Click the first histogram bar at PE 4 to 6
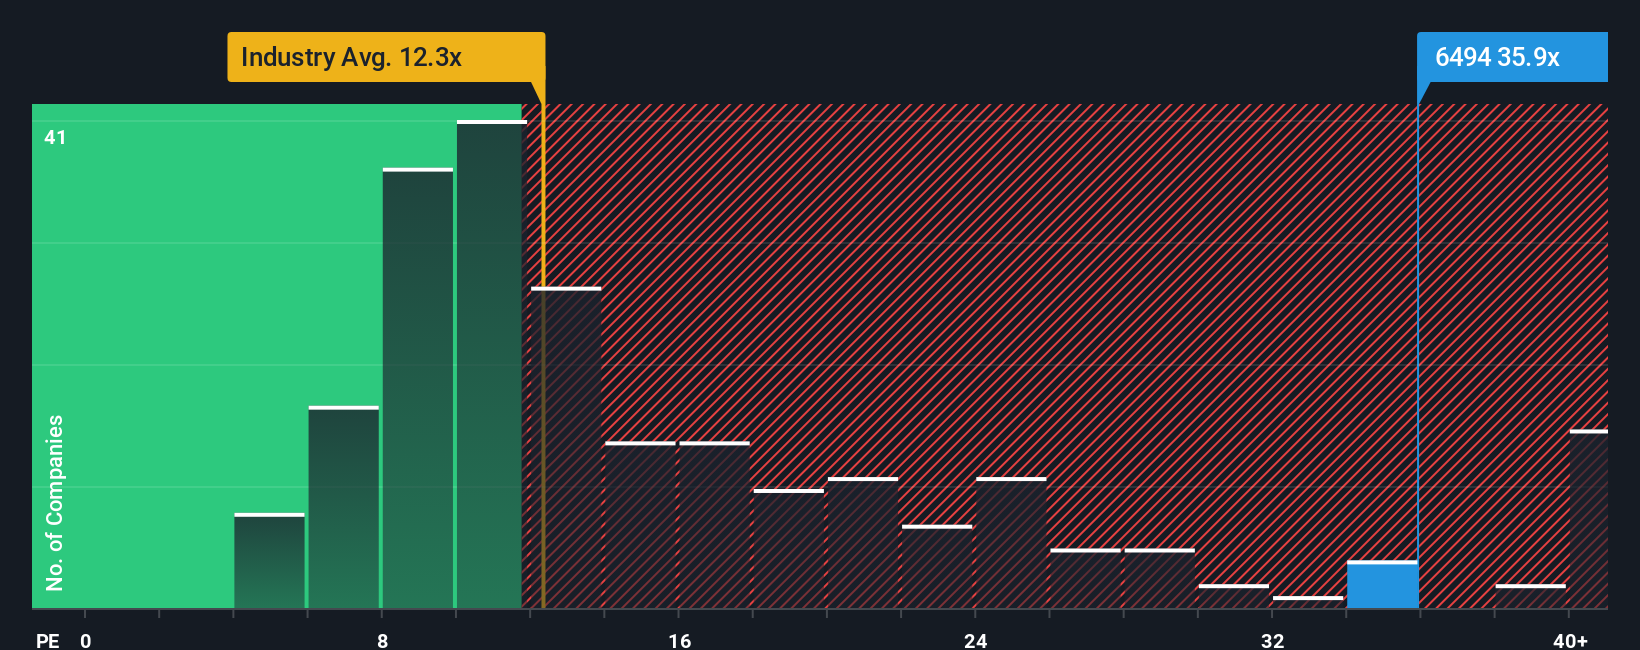This screenshot has height=650, width=1640. (x=269, y=561)
